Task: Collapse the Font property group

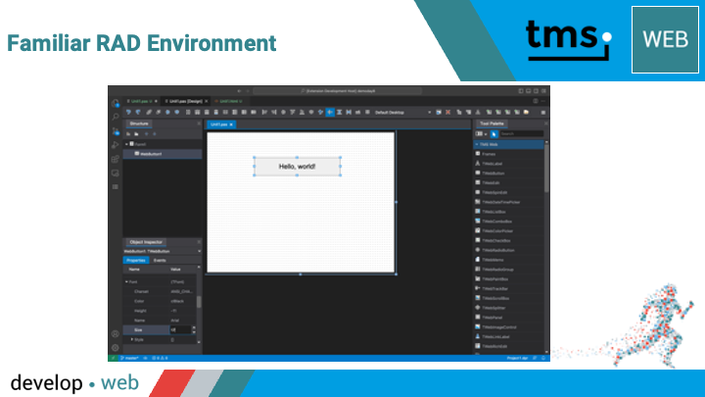Action: 127,282
